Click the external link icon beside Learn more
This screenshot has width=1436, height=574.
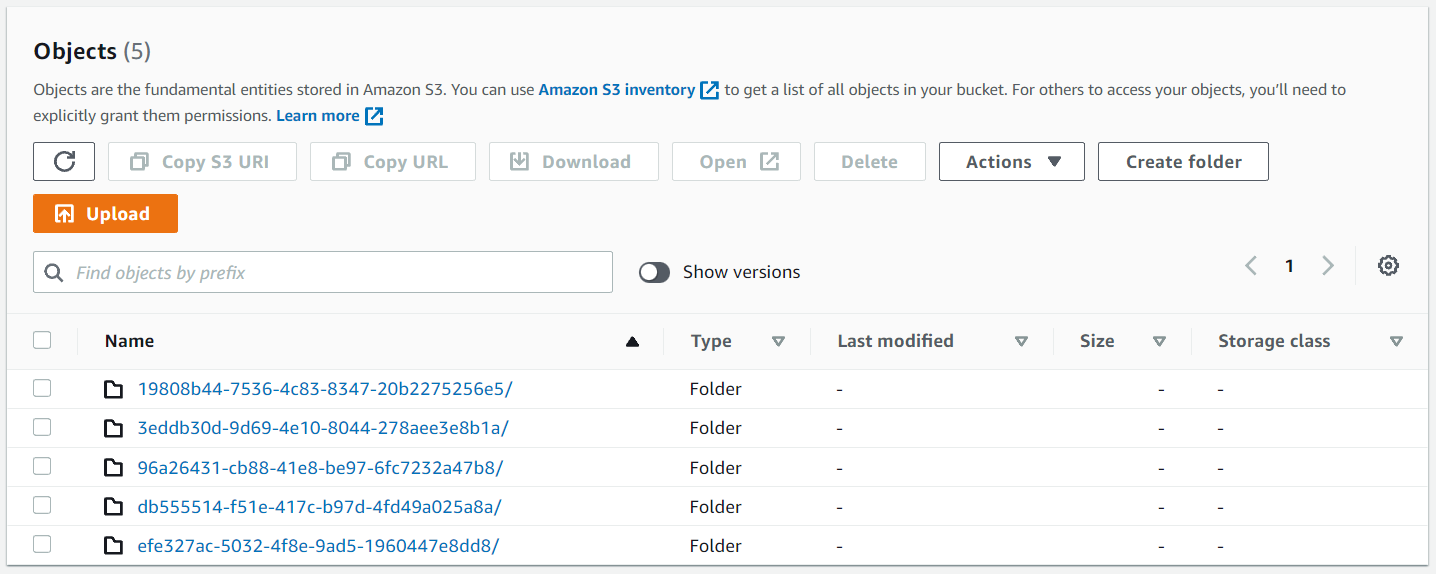pos(374,116)
